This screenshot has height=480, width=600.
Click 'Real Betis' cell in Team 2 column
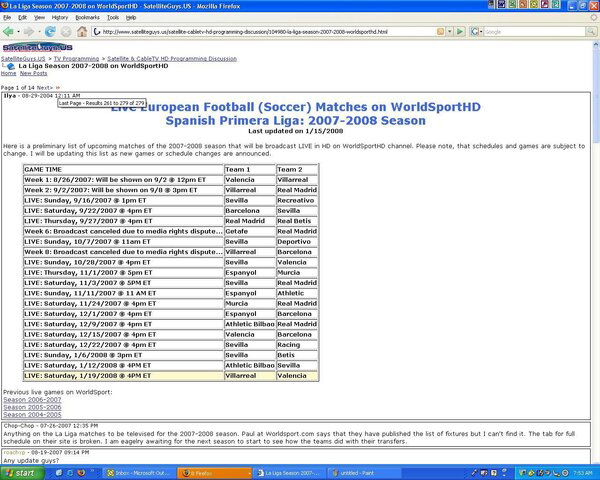297,221
